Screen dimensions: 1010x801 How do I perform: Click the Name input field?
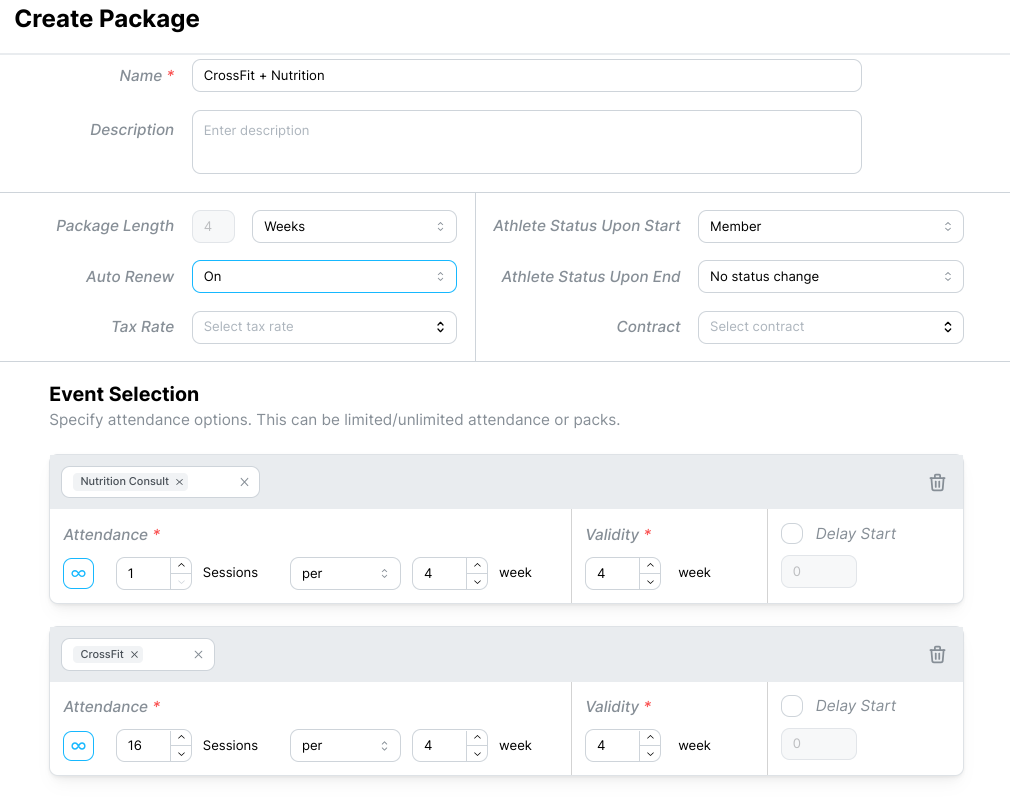coord(526,75)
